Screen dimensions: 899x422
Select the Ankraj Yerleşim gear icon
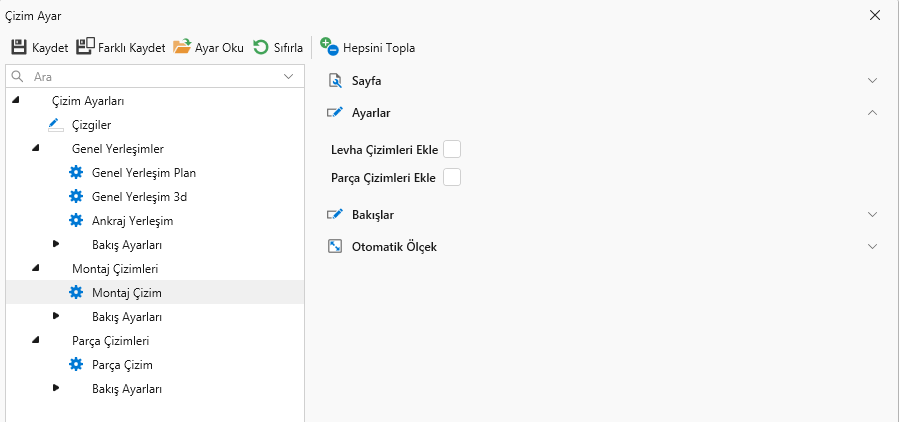click(x=76, y=220)
